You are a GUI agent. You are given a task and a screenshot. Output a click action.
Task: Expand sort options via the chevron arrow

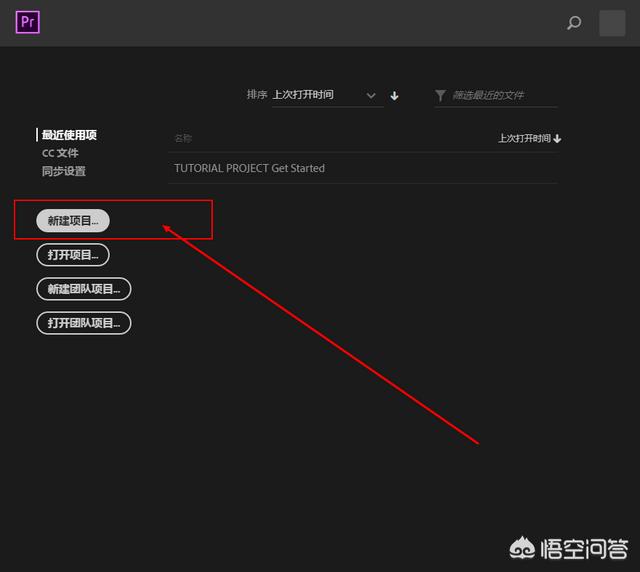pyautogui.click(x=371, y=96)
